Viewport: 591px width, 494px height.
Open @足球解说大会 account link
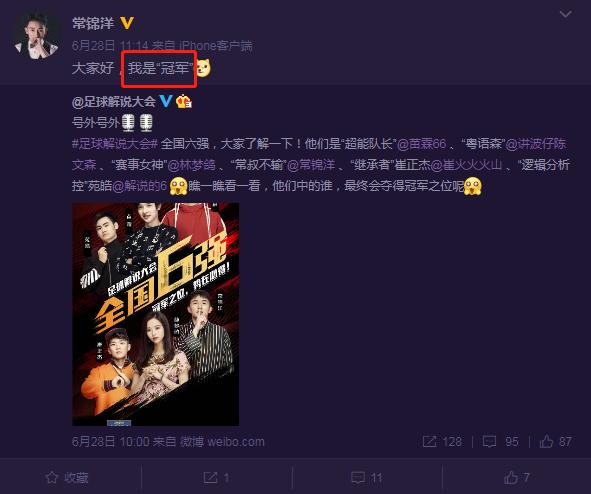113,102
